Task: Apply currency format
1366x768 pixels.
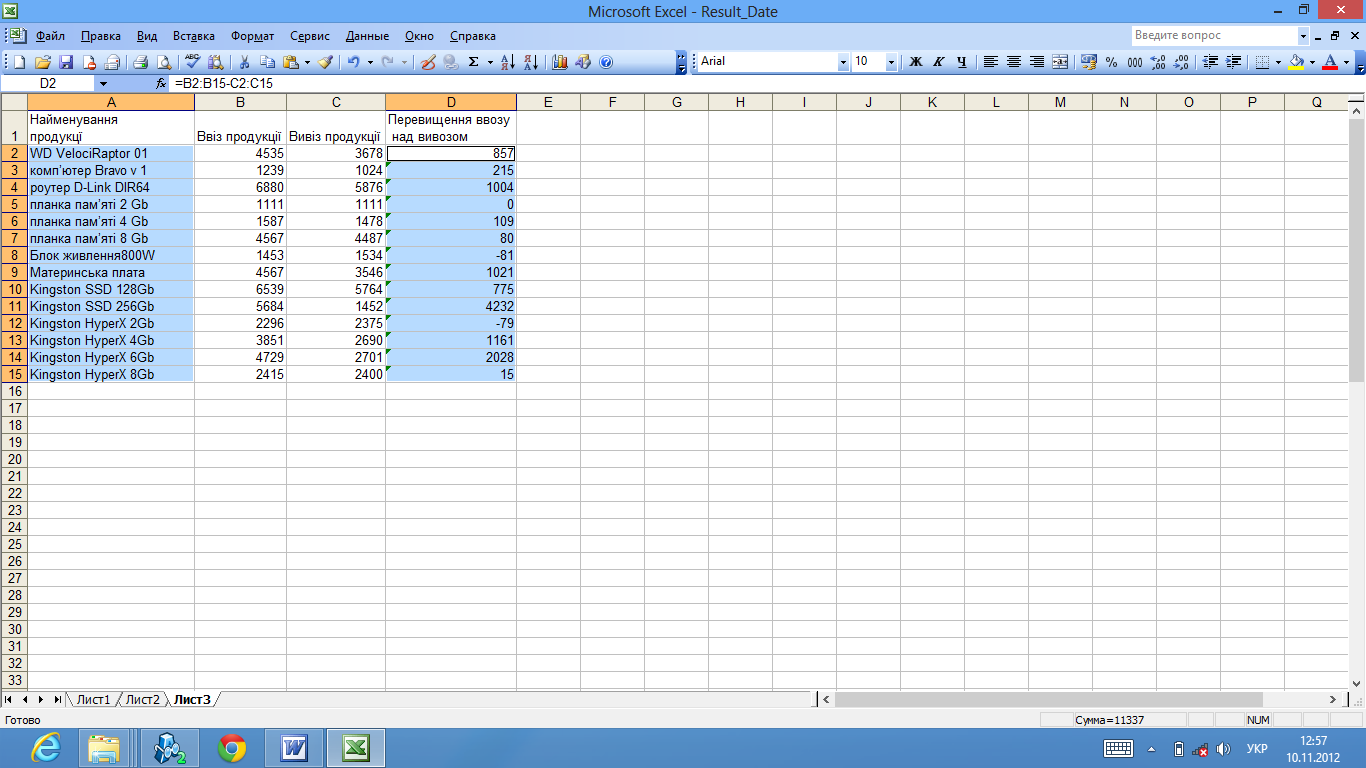Action: [1088, 62]
